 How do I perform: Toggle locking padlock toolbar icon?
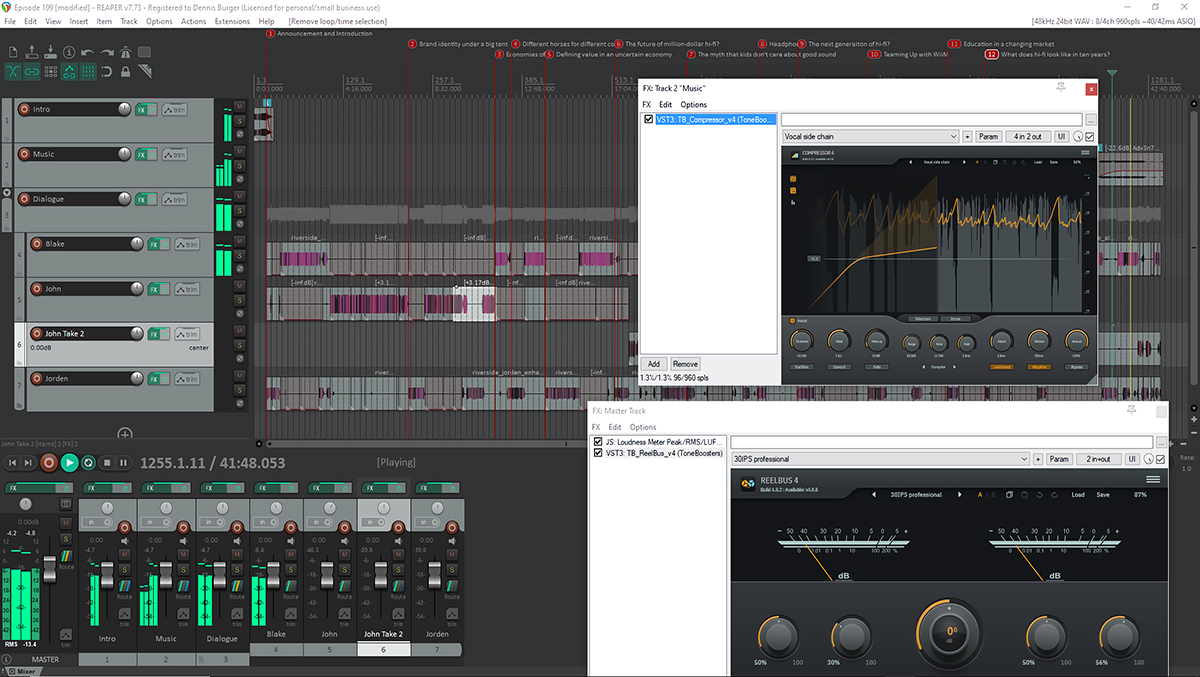pyautogui.click(x=126, y=71)
